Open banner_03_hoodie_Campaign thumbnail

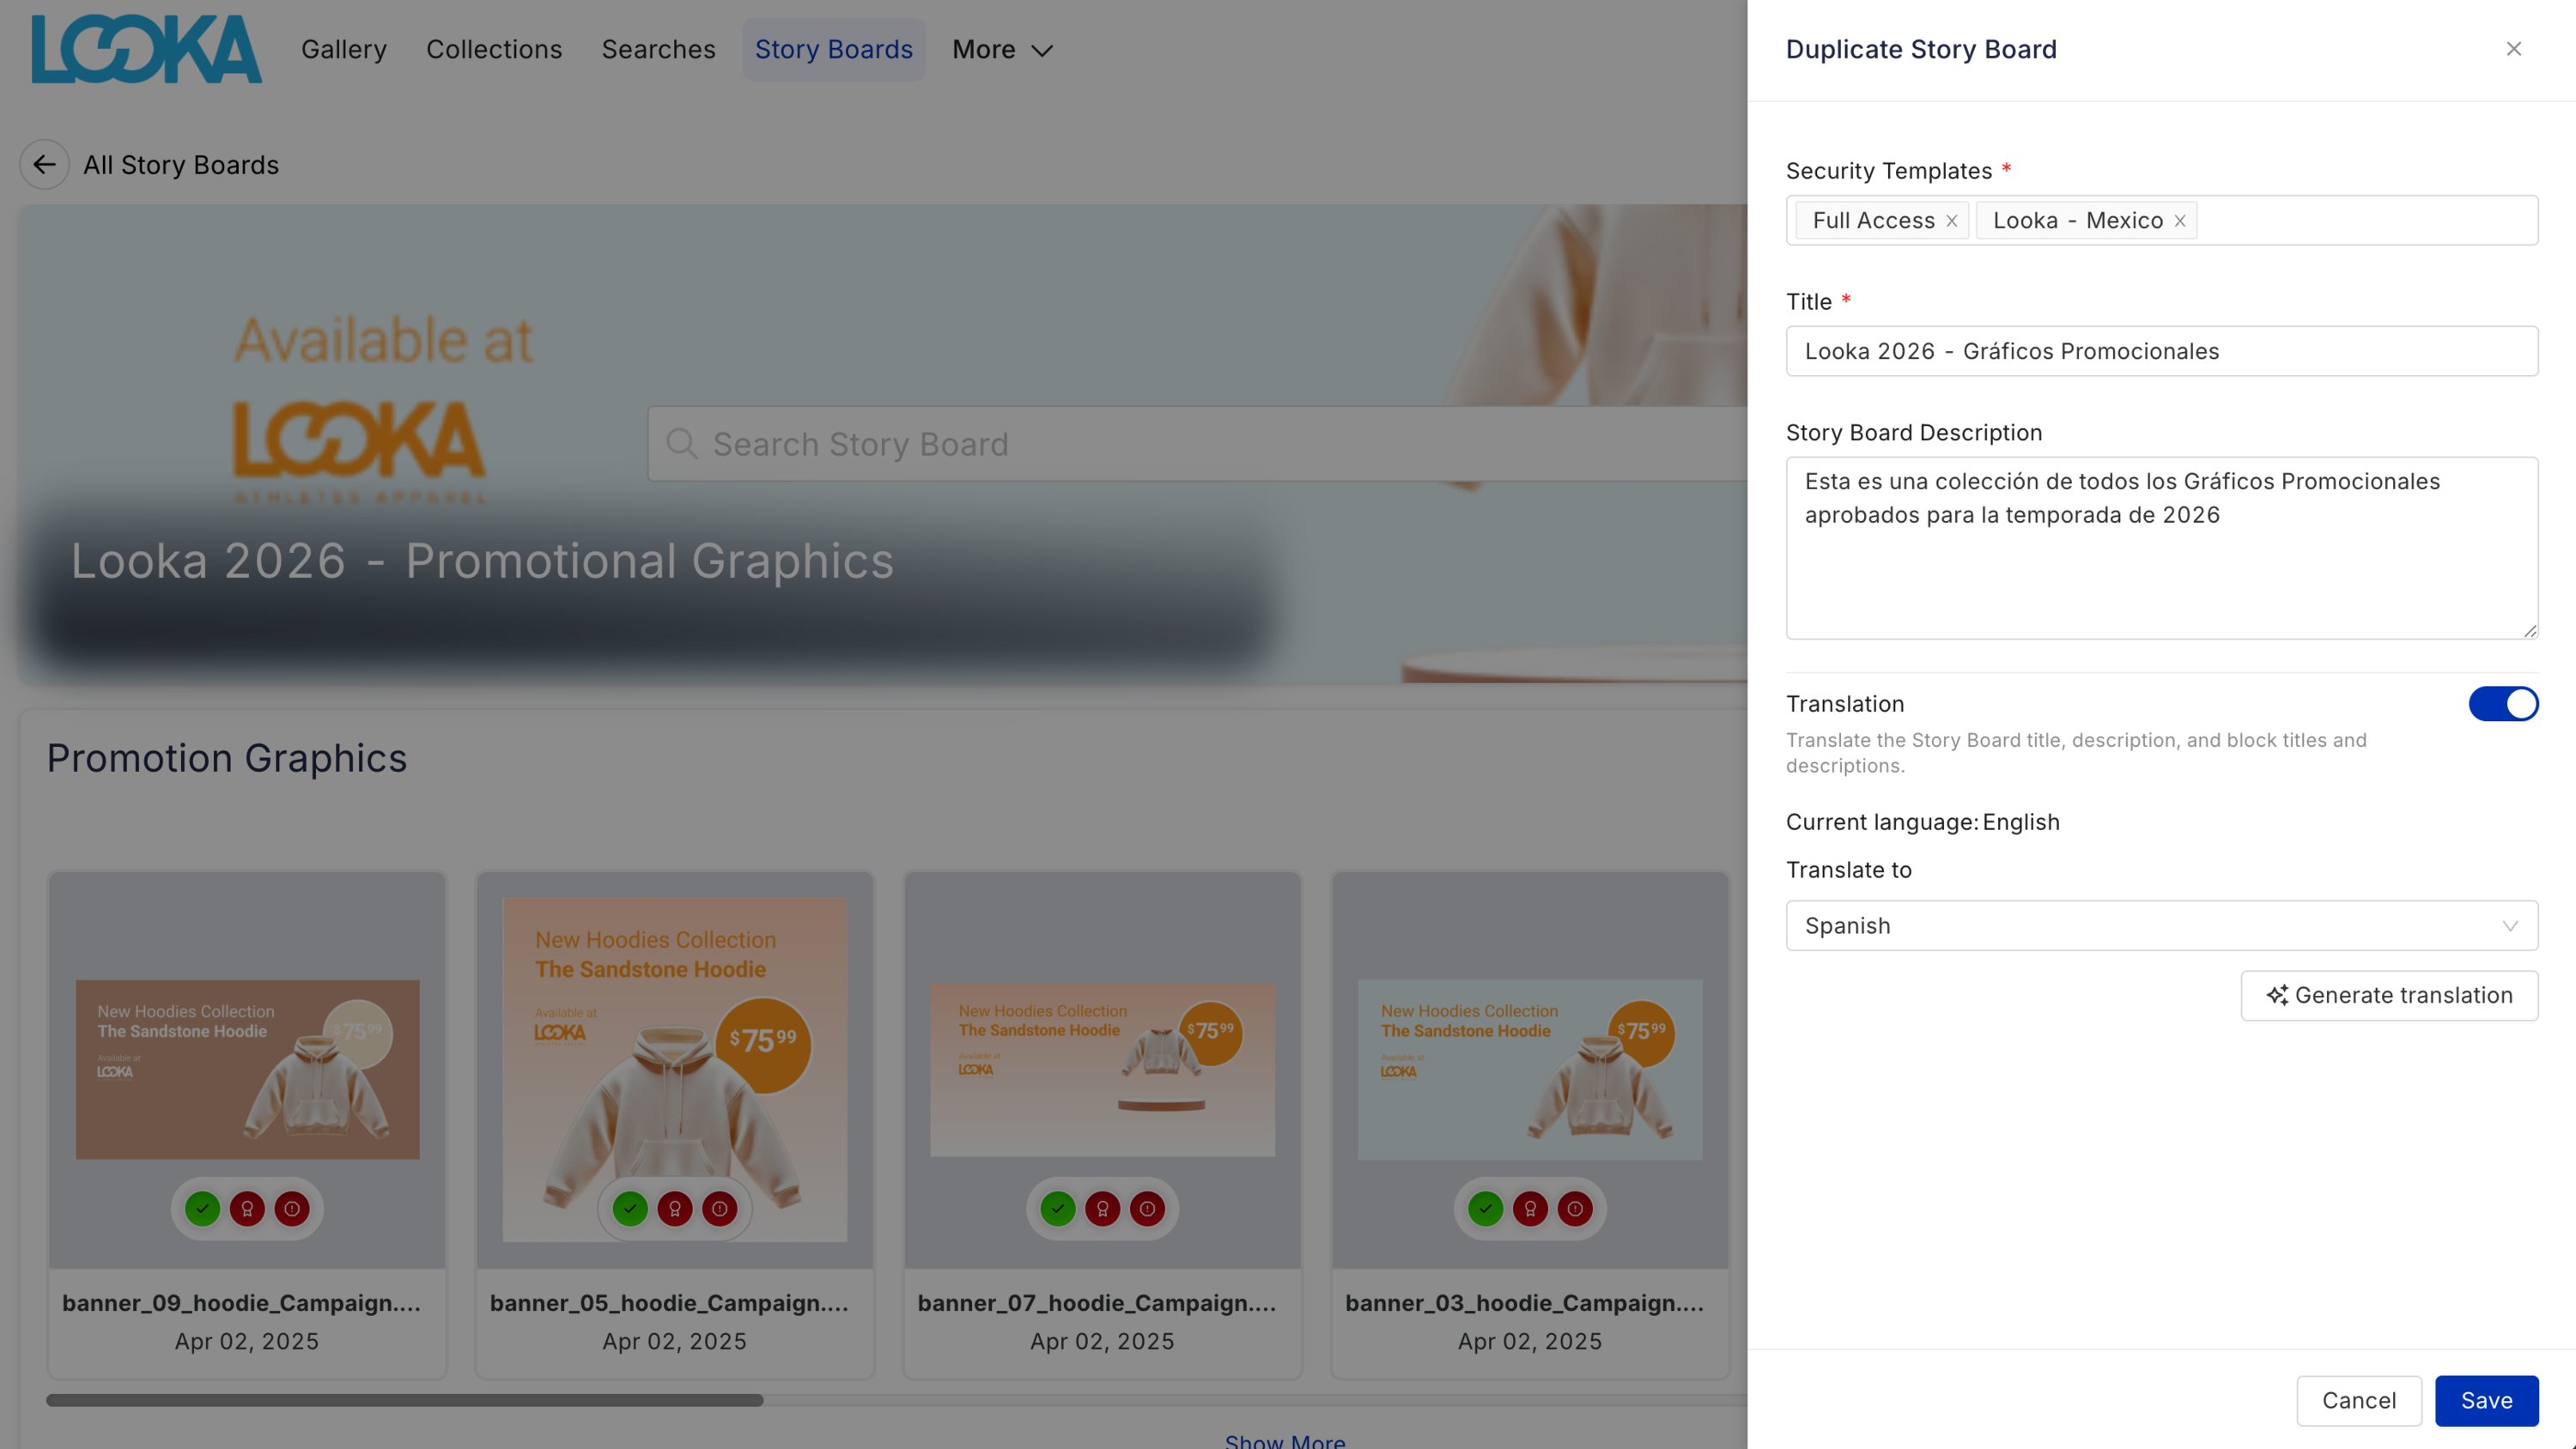(1530, 1069)
